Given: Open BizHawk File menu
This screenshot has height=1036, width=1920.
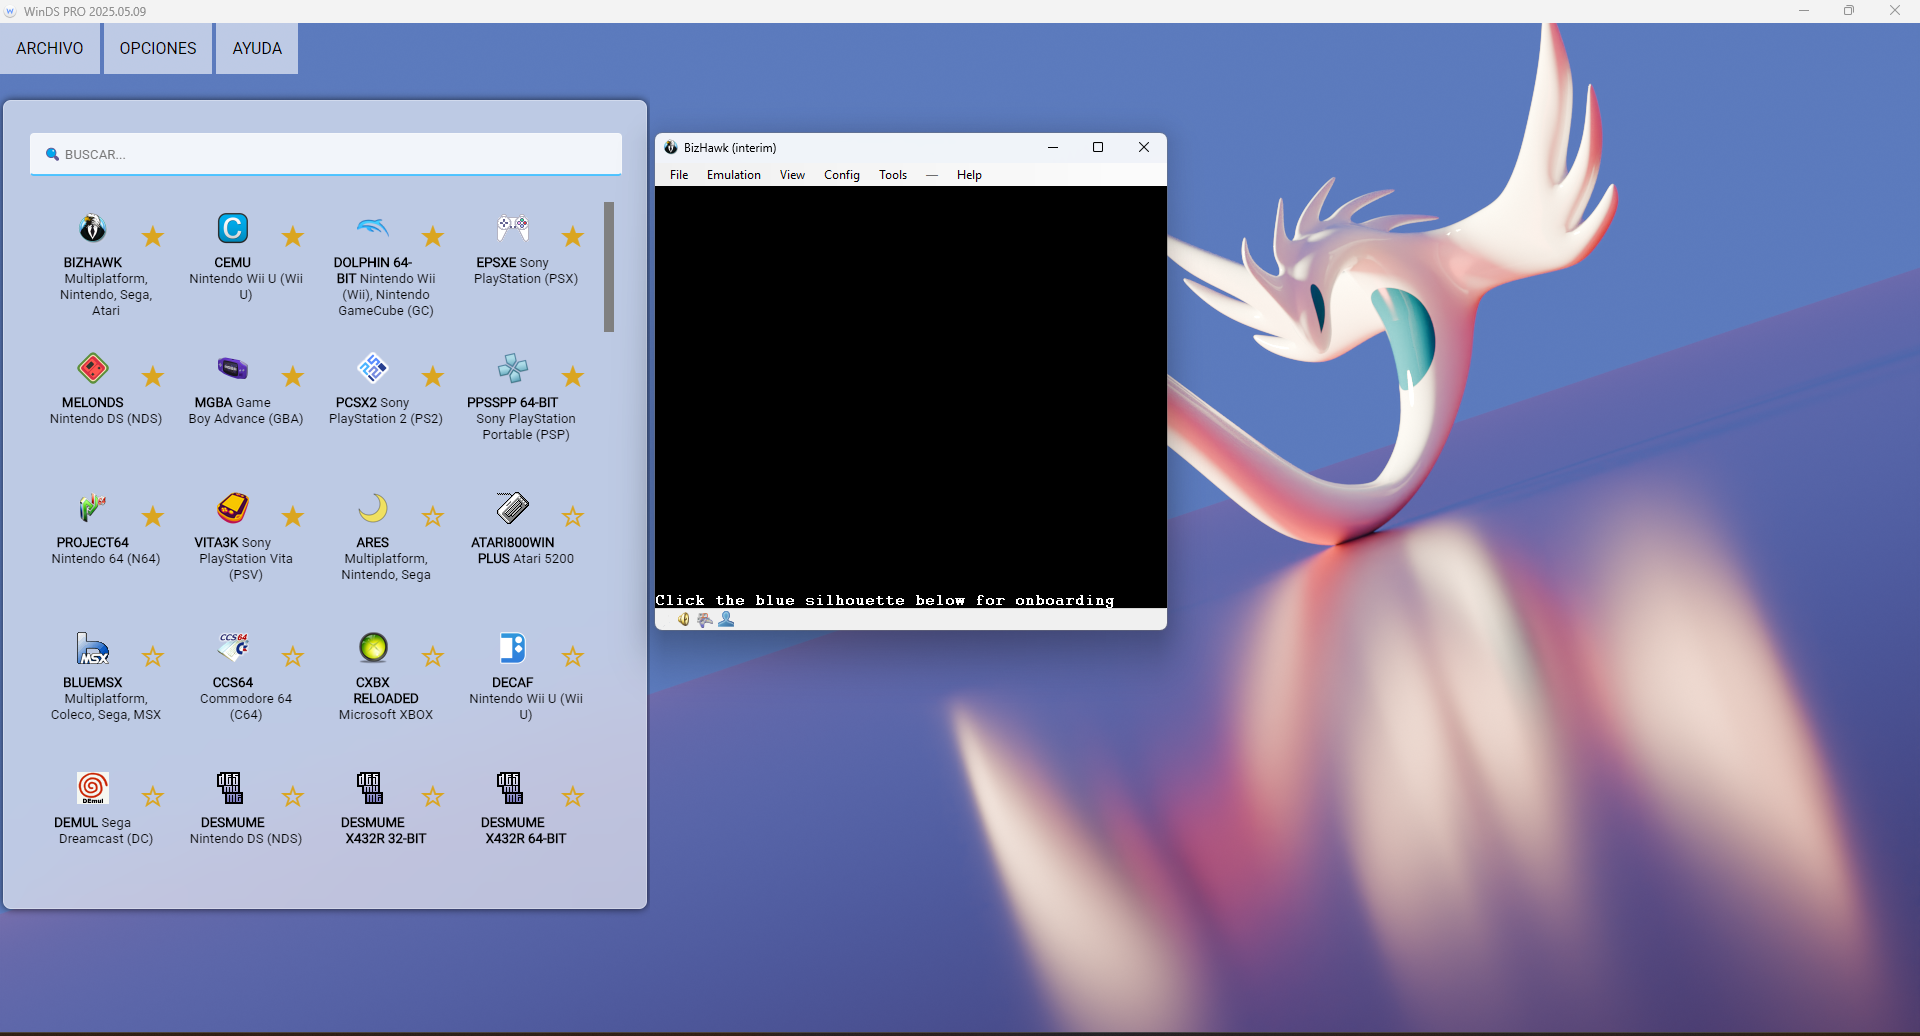Looking at the screenshot, I should tap(679, 175).
